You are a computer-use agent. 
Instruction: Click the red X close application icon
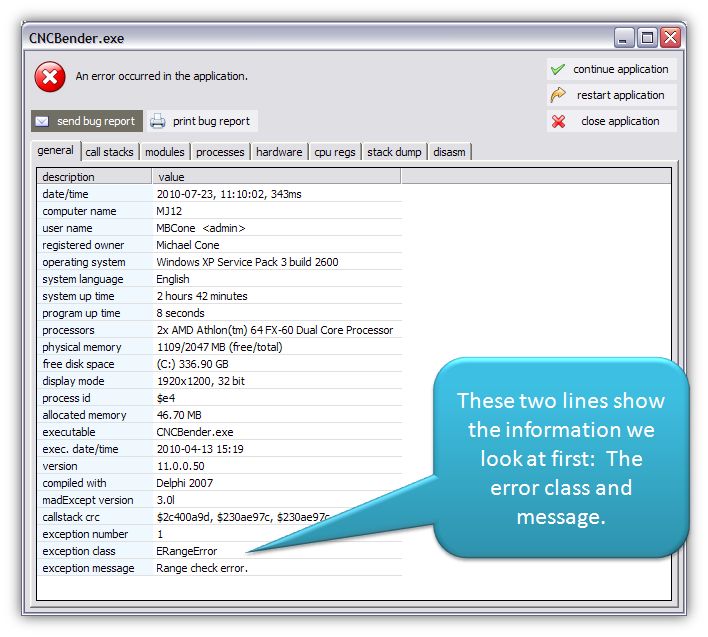558,122
